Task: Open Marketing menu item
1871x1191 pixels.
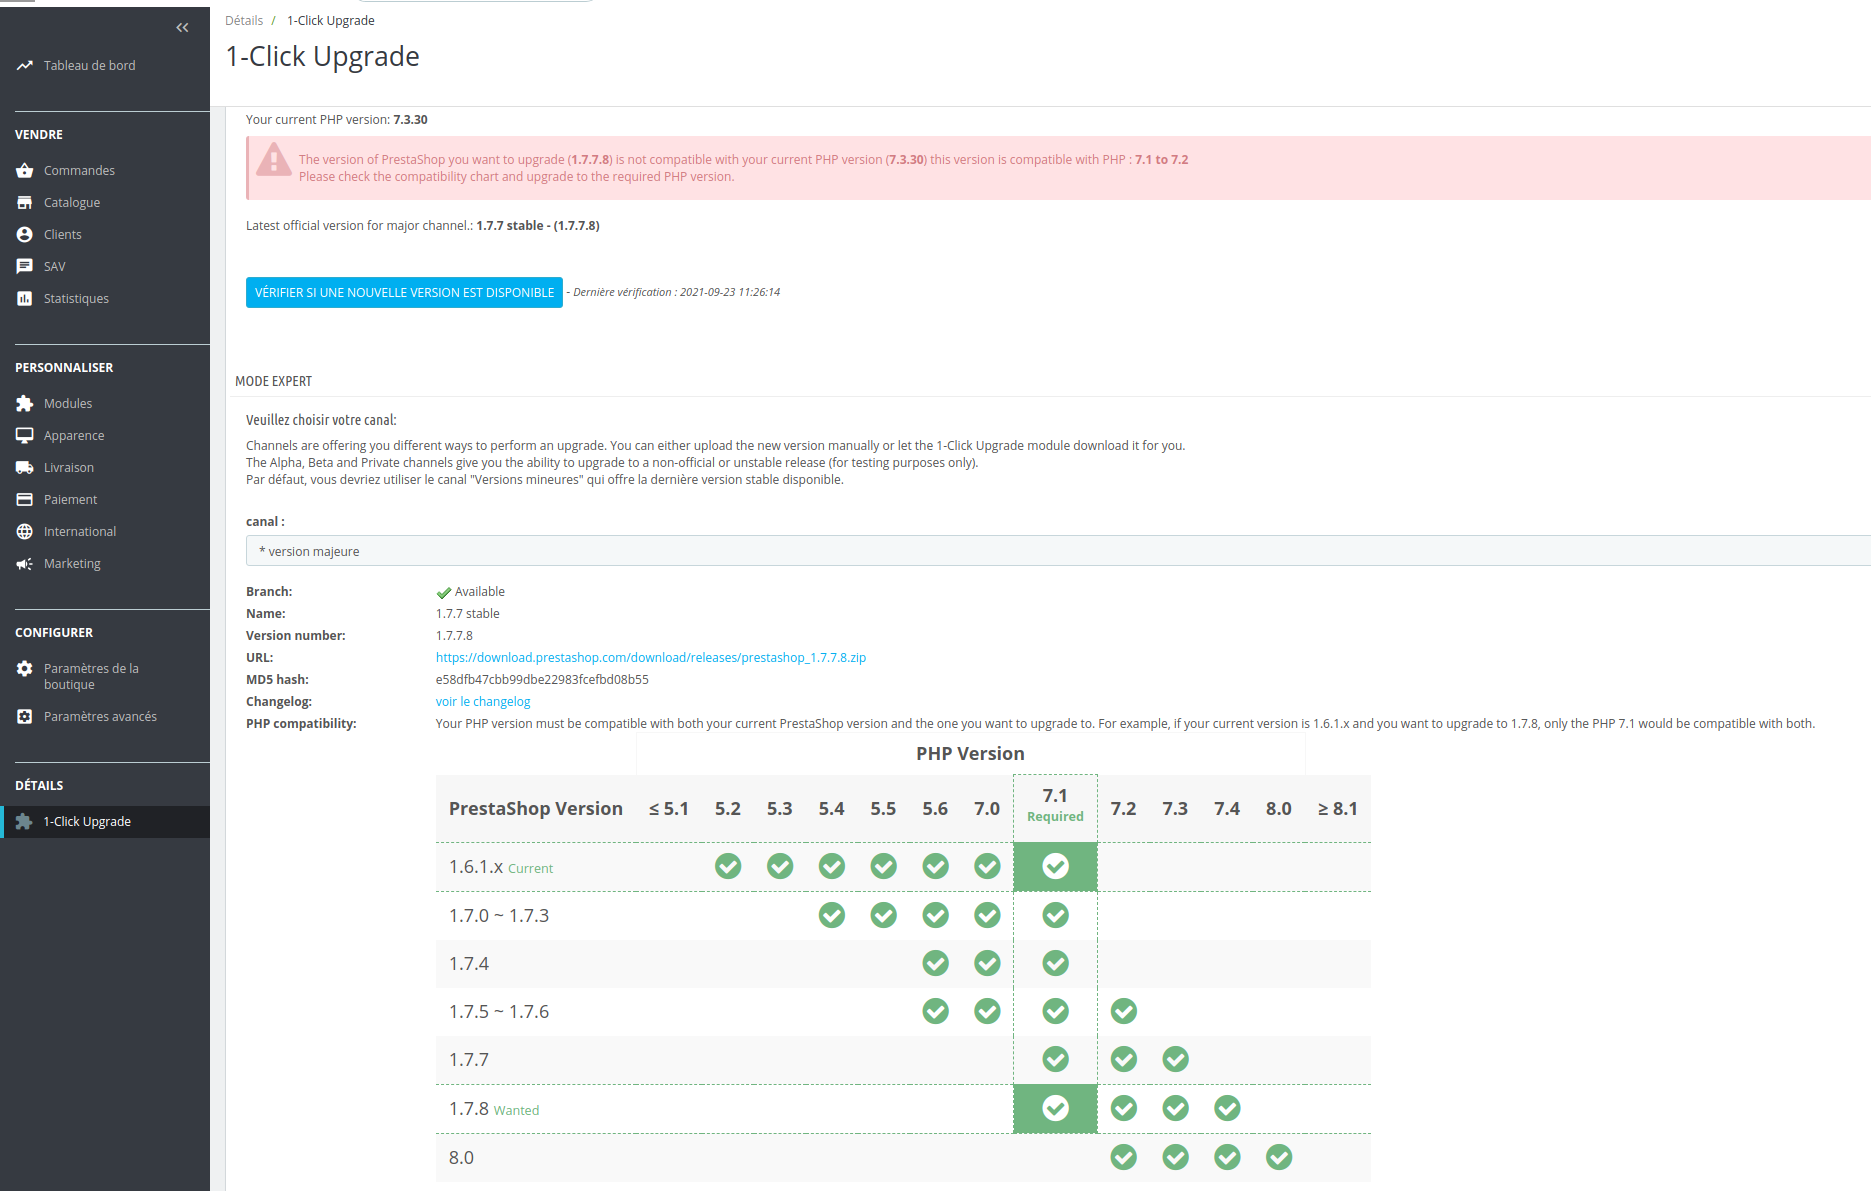Action: pyautogui.click(x=72, y=564)
